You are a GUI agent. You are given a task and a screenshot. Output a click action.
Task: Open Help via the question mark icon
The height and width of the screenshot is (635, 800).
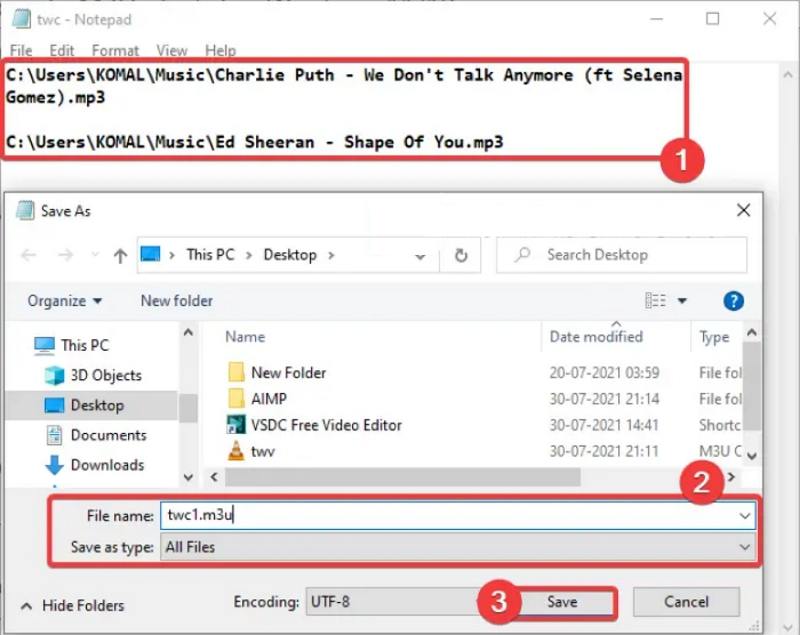point(733,301)
